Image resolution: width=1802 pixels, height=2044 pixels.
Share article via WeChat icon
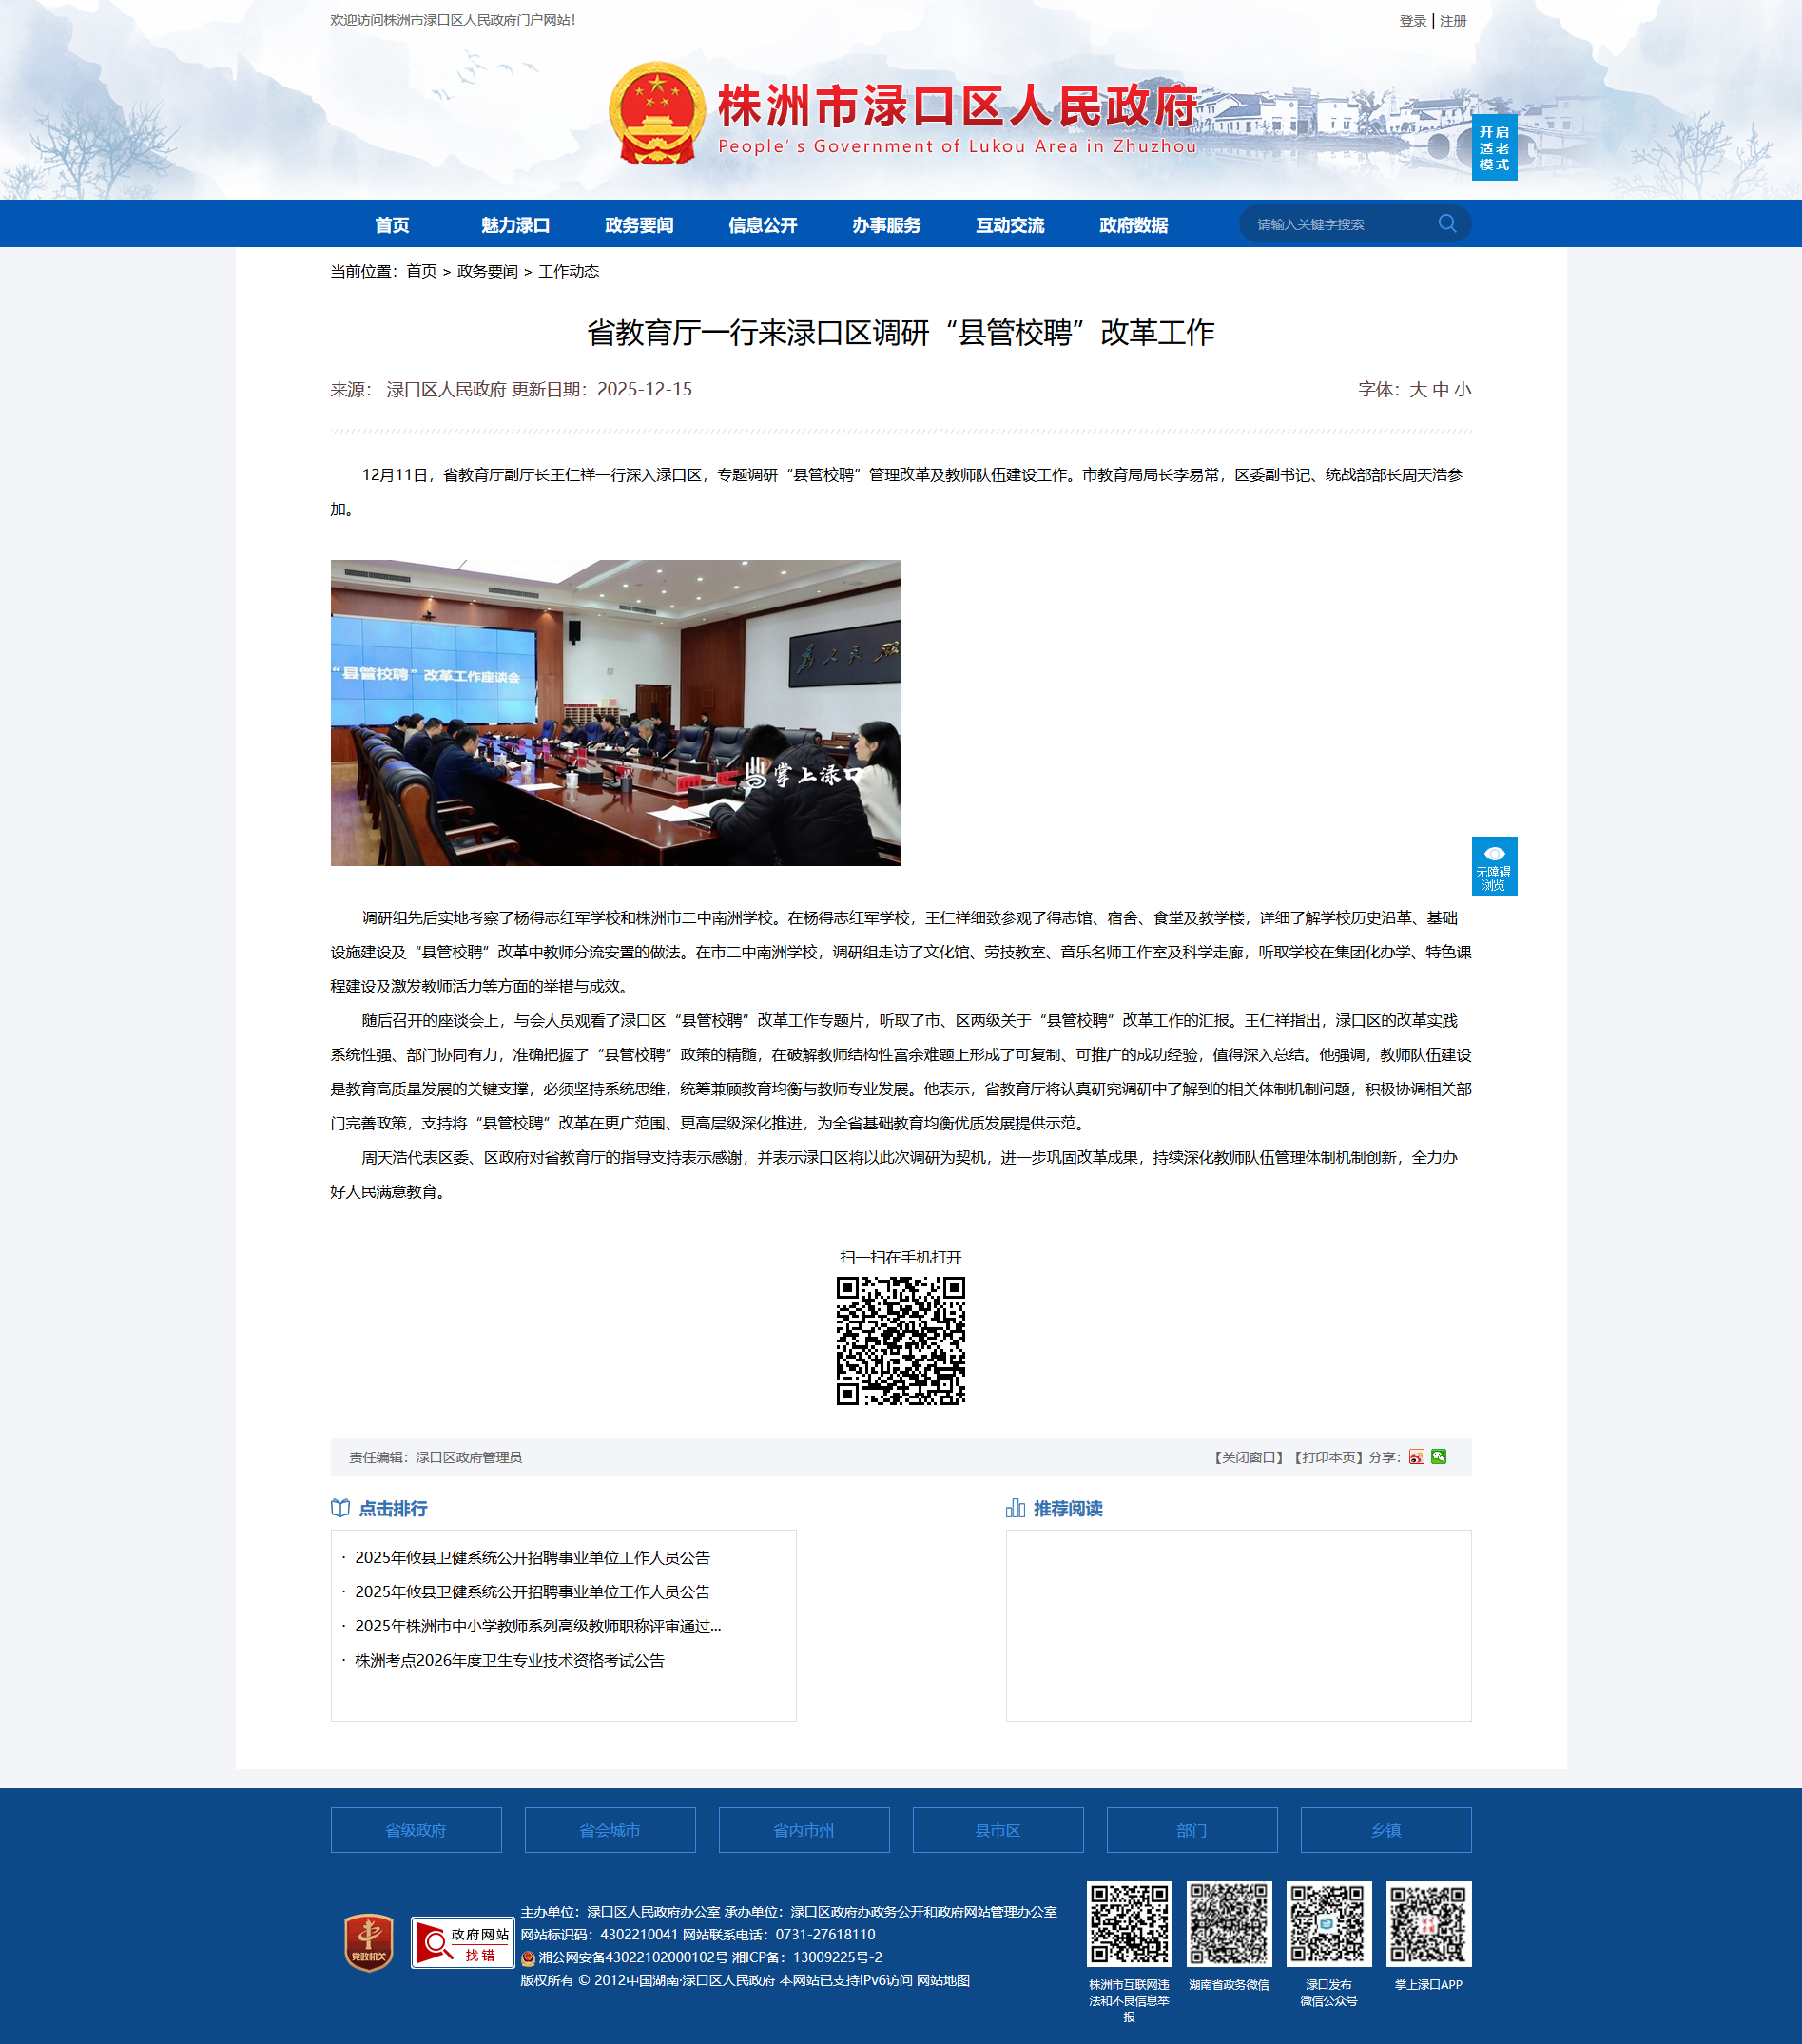coord(1438,1457)
